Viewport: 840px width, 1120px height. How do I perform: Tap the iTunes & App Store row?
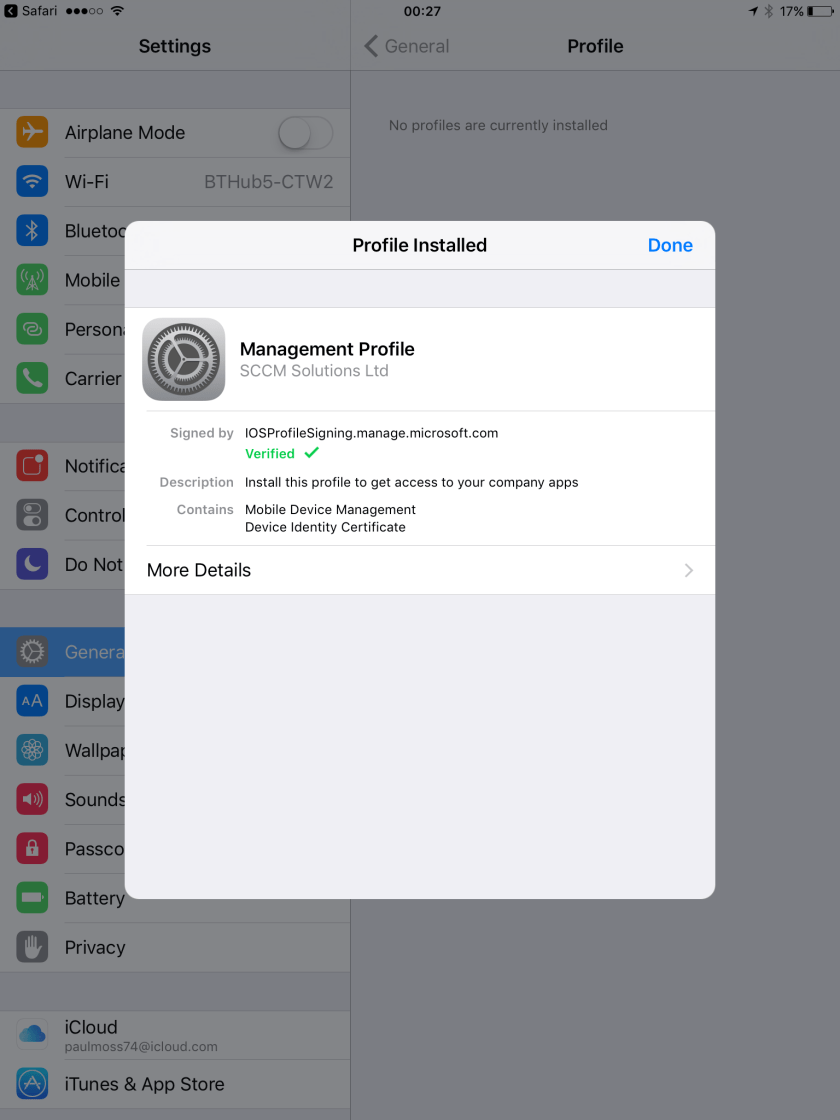point(175,1084)
